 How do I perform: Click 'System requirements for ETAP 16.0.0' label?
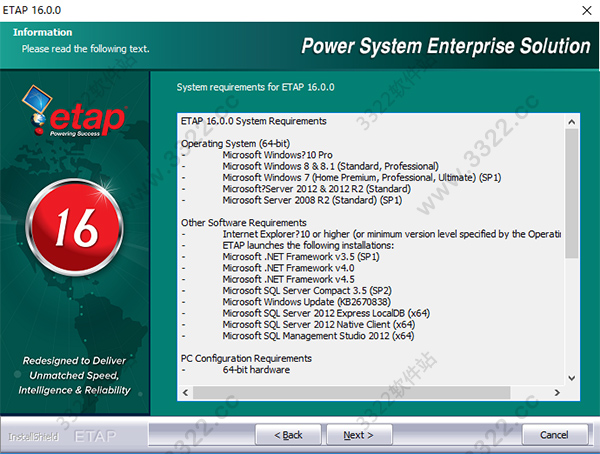(255, 87)
